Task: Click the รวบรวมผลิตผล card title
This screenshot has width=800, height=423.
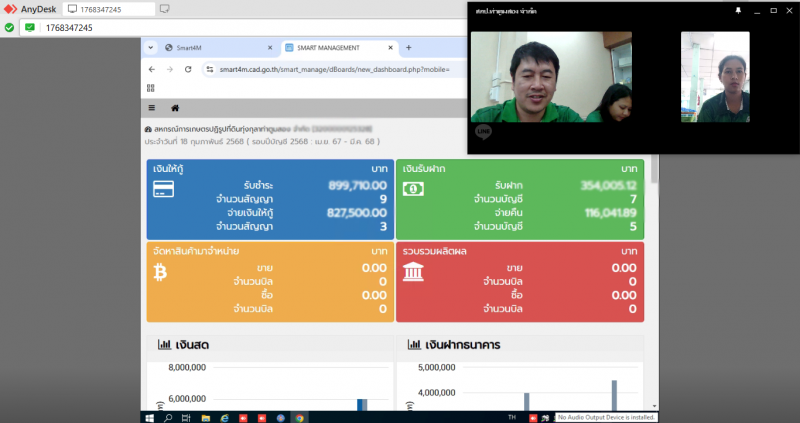Action: tap(434, 251)
